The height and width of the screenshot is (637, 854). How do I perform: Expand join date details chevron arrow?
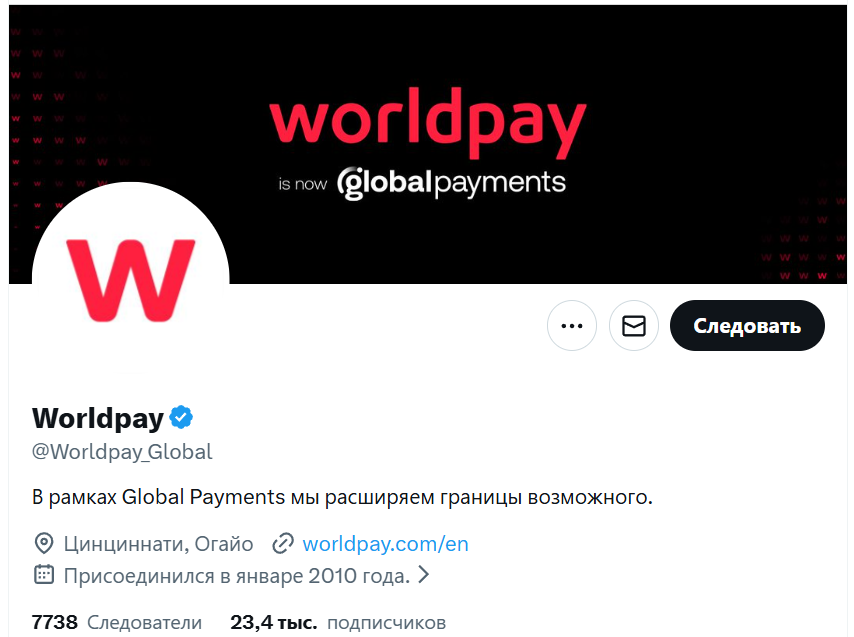423,575
